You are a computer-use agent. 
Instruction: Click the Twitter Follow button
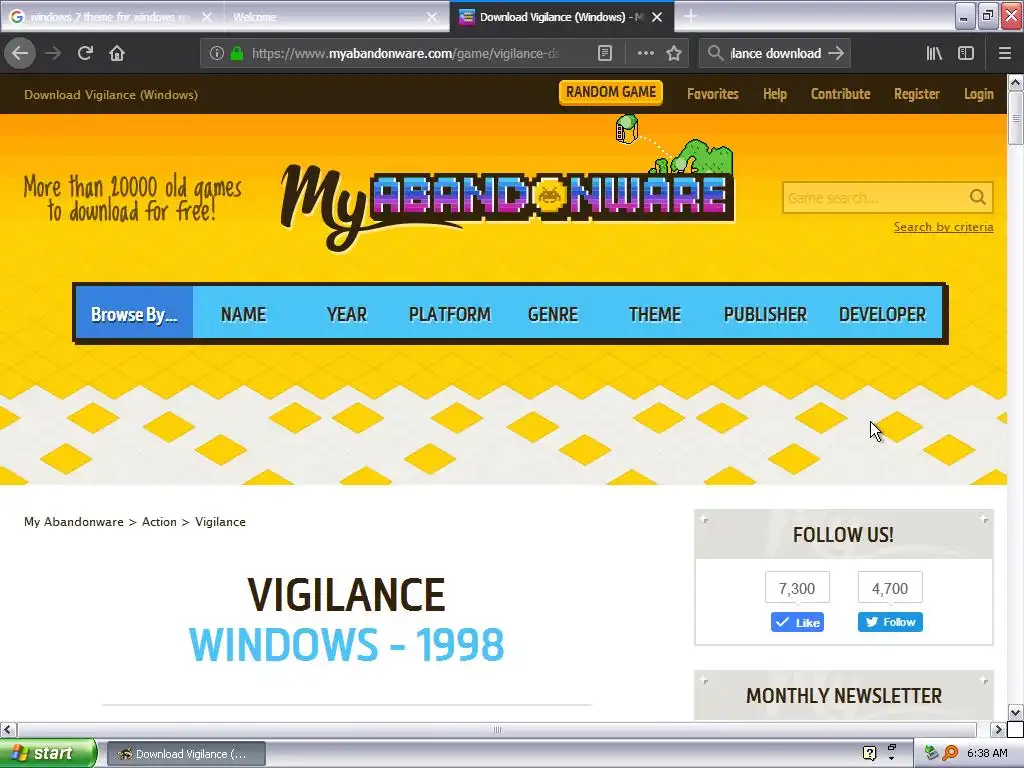[890, 622]
